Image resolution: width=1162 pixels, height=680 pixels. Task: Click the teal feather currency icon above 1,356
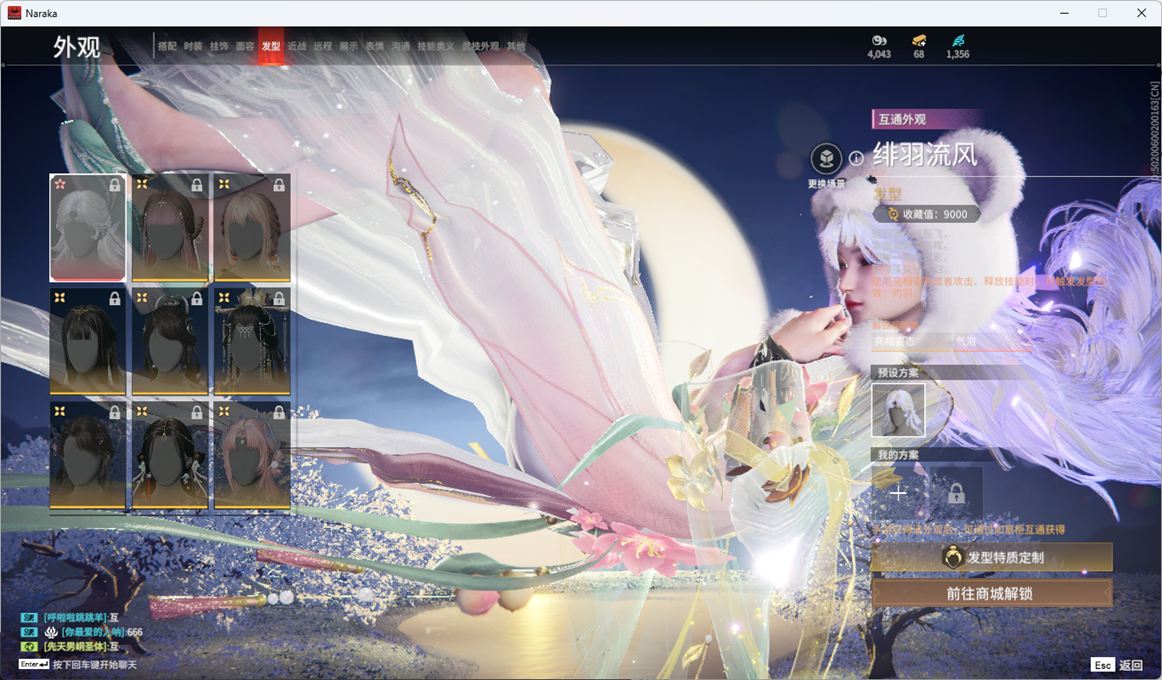click(x=957, y=41)
